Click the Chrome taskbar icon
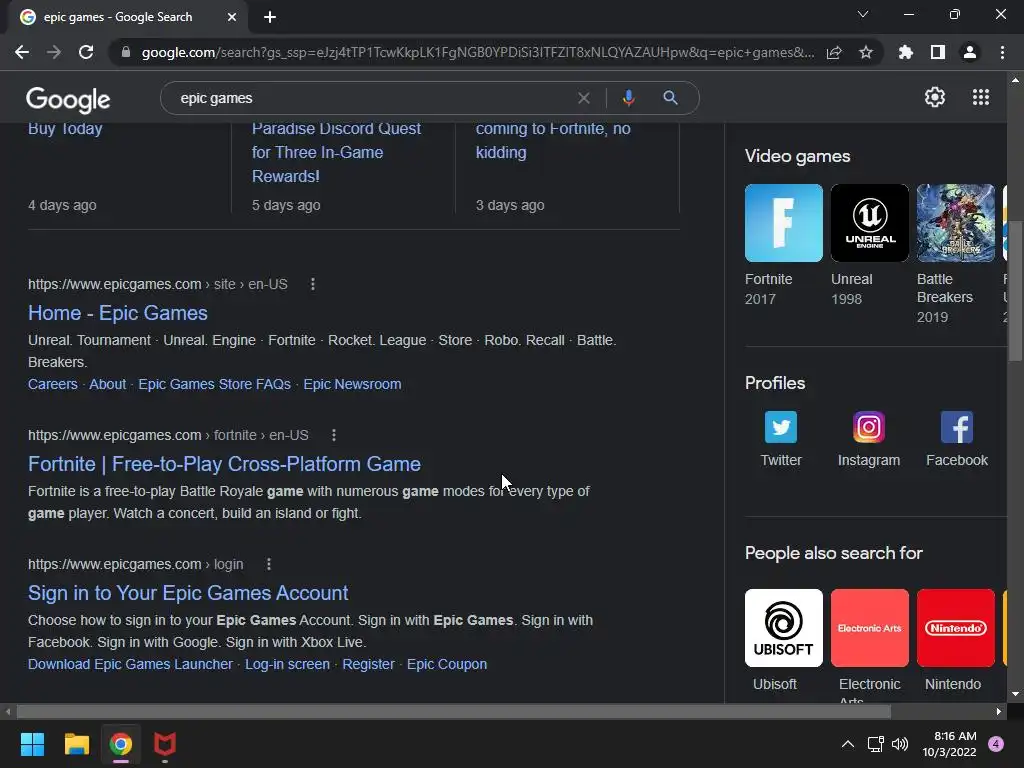The width and height of the screenshot is (1024, 768). click(x=121, y=744)
